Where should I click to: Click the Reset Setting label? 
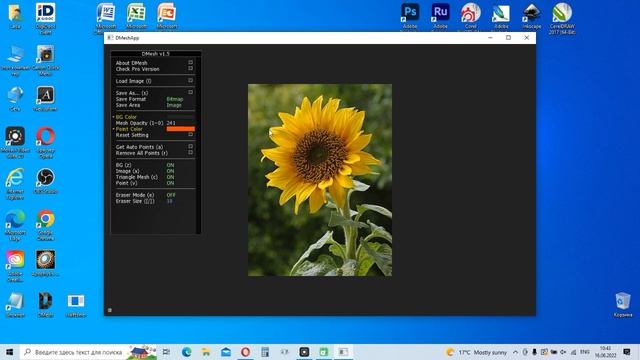(x=132, y=135)
